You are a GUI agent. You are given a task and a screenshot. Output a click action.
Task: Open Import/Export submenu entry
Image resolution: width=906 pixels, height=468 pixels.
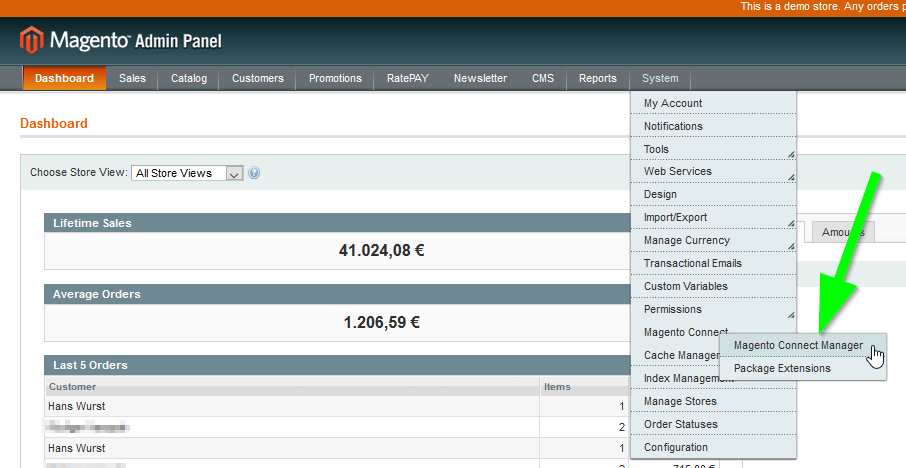click(x=713, y=218)
